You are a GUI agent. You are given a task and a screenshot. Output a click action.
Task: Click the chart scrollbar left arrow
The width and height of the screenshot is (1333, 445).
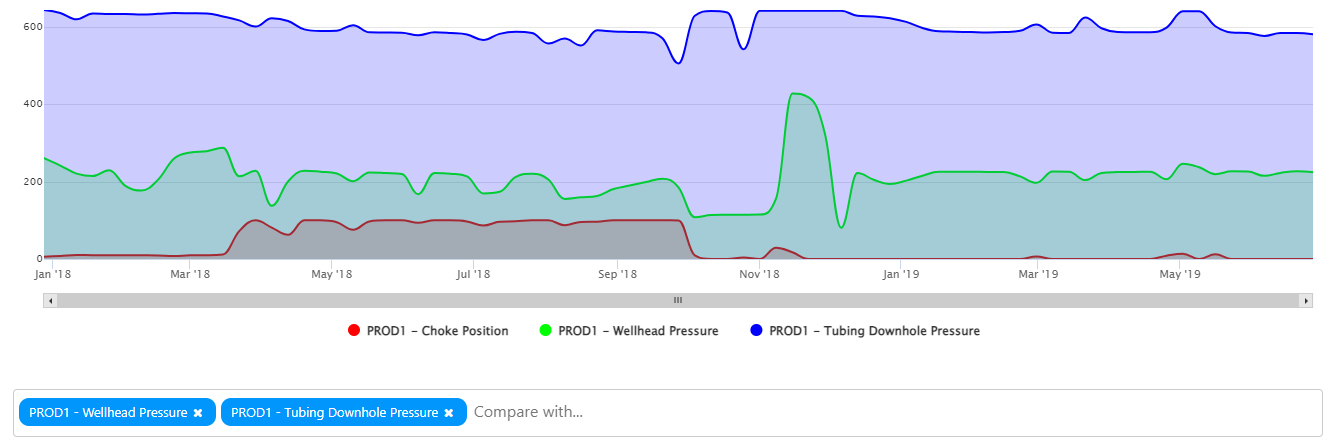coord(51,300)
